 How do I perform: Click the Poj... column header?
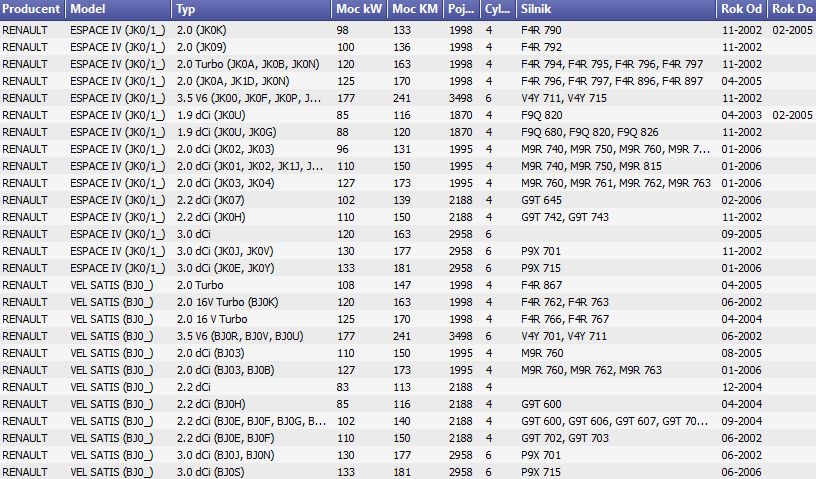[462, 9]
